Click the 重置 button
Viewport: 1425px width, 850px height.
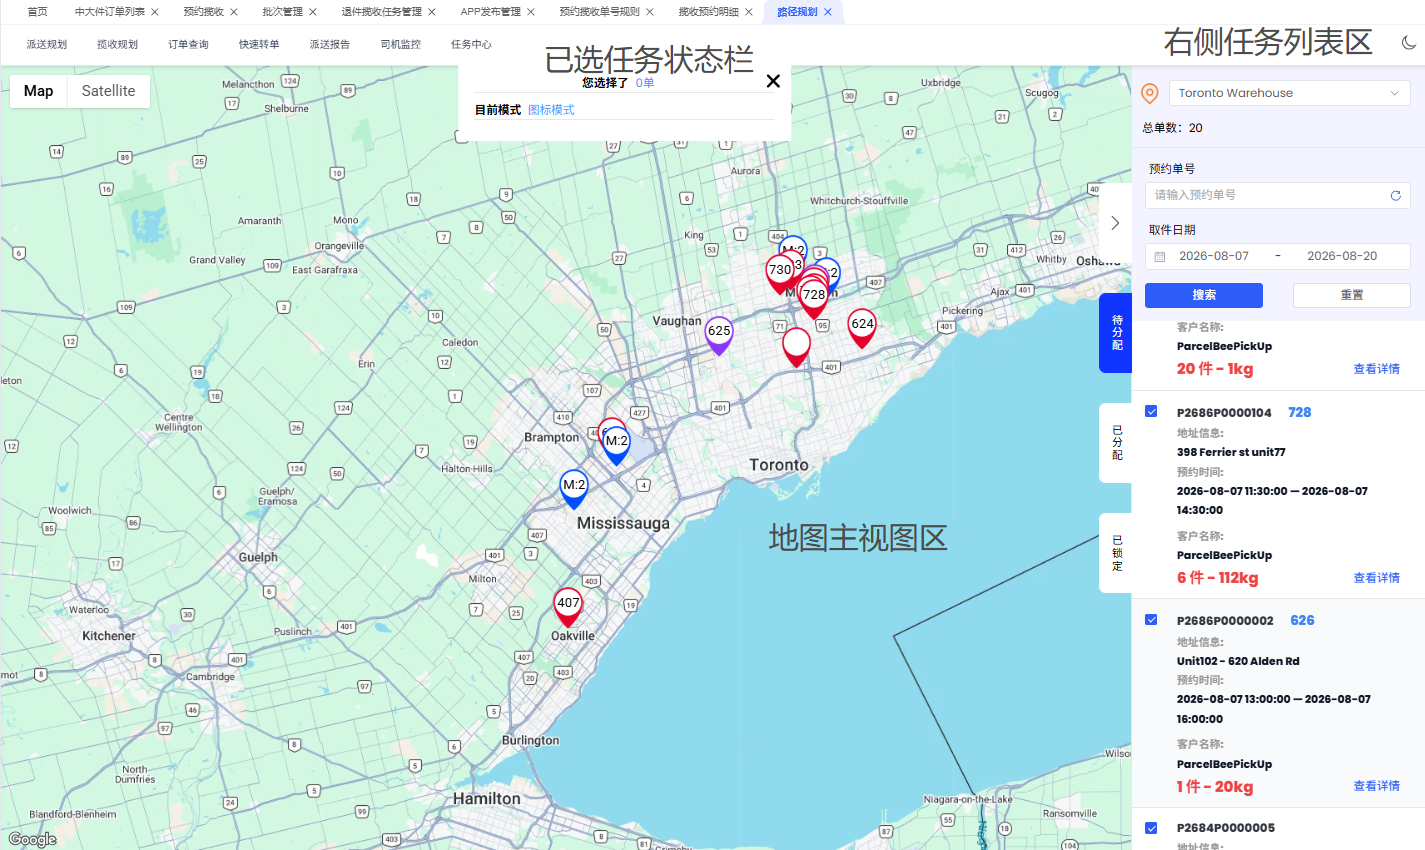pyautogui.click(x=1352, y=295)
